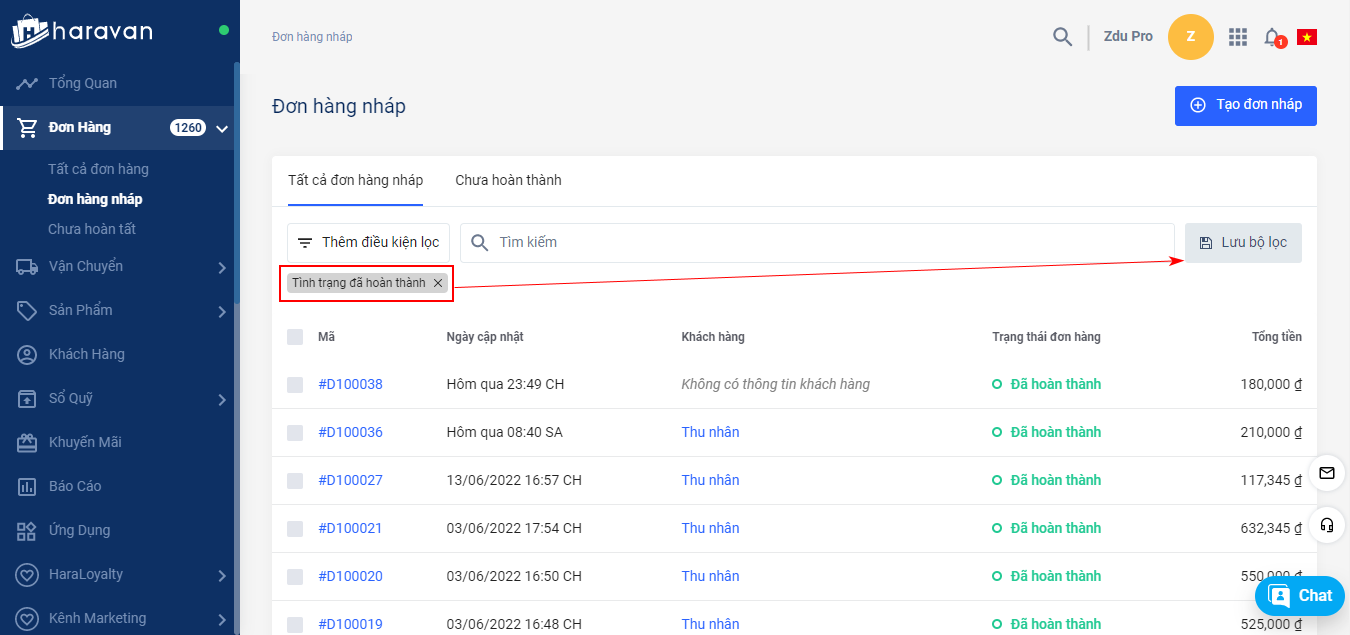Click the Tạo đơn nháp button
Screen dimensions: 1350x635
1245,105
